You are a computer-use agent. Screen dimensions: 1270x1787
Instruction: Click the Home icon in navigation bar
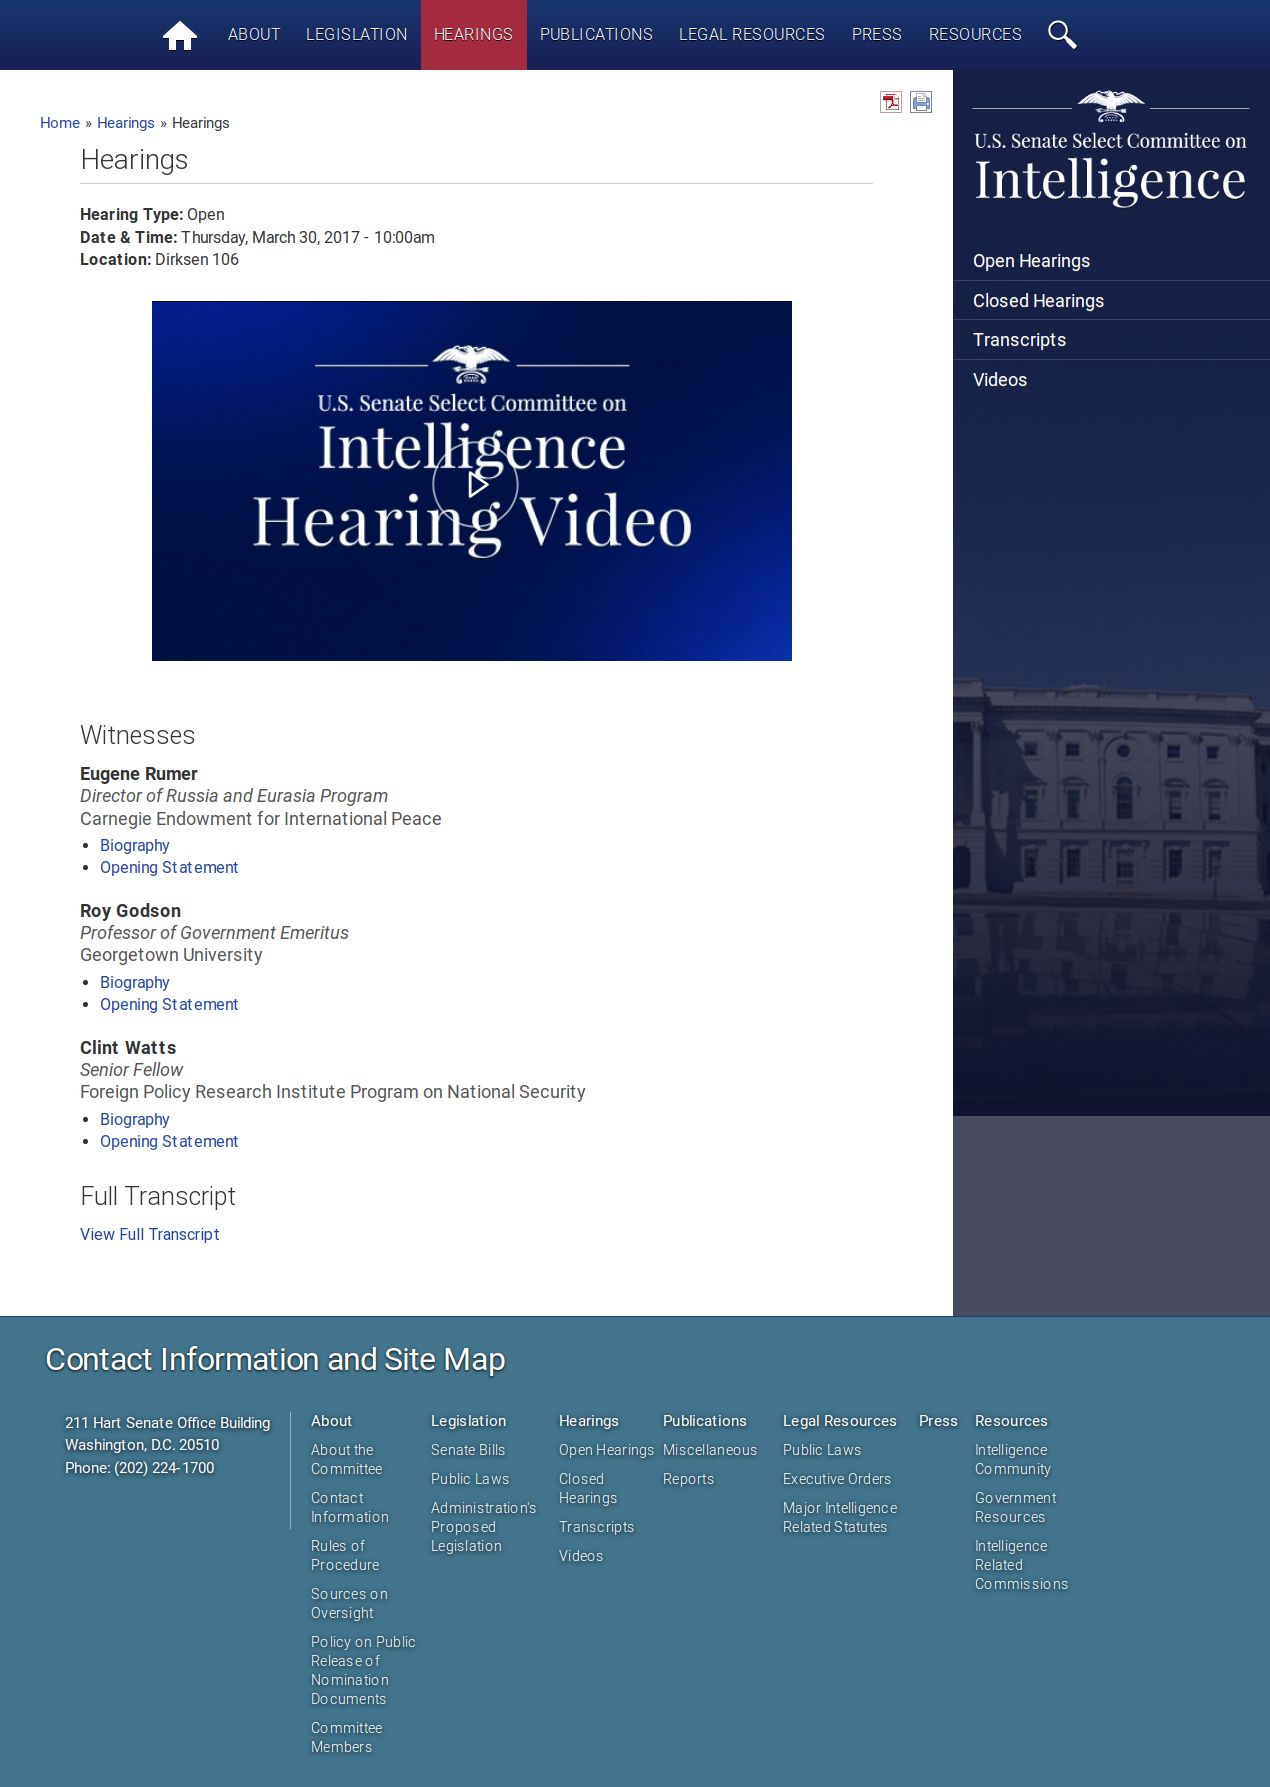(180, 36)
